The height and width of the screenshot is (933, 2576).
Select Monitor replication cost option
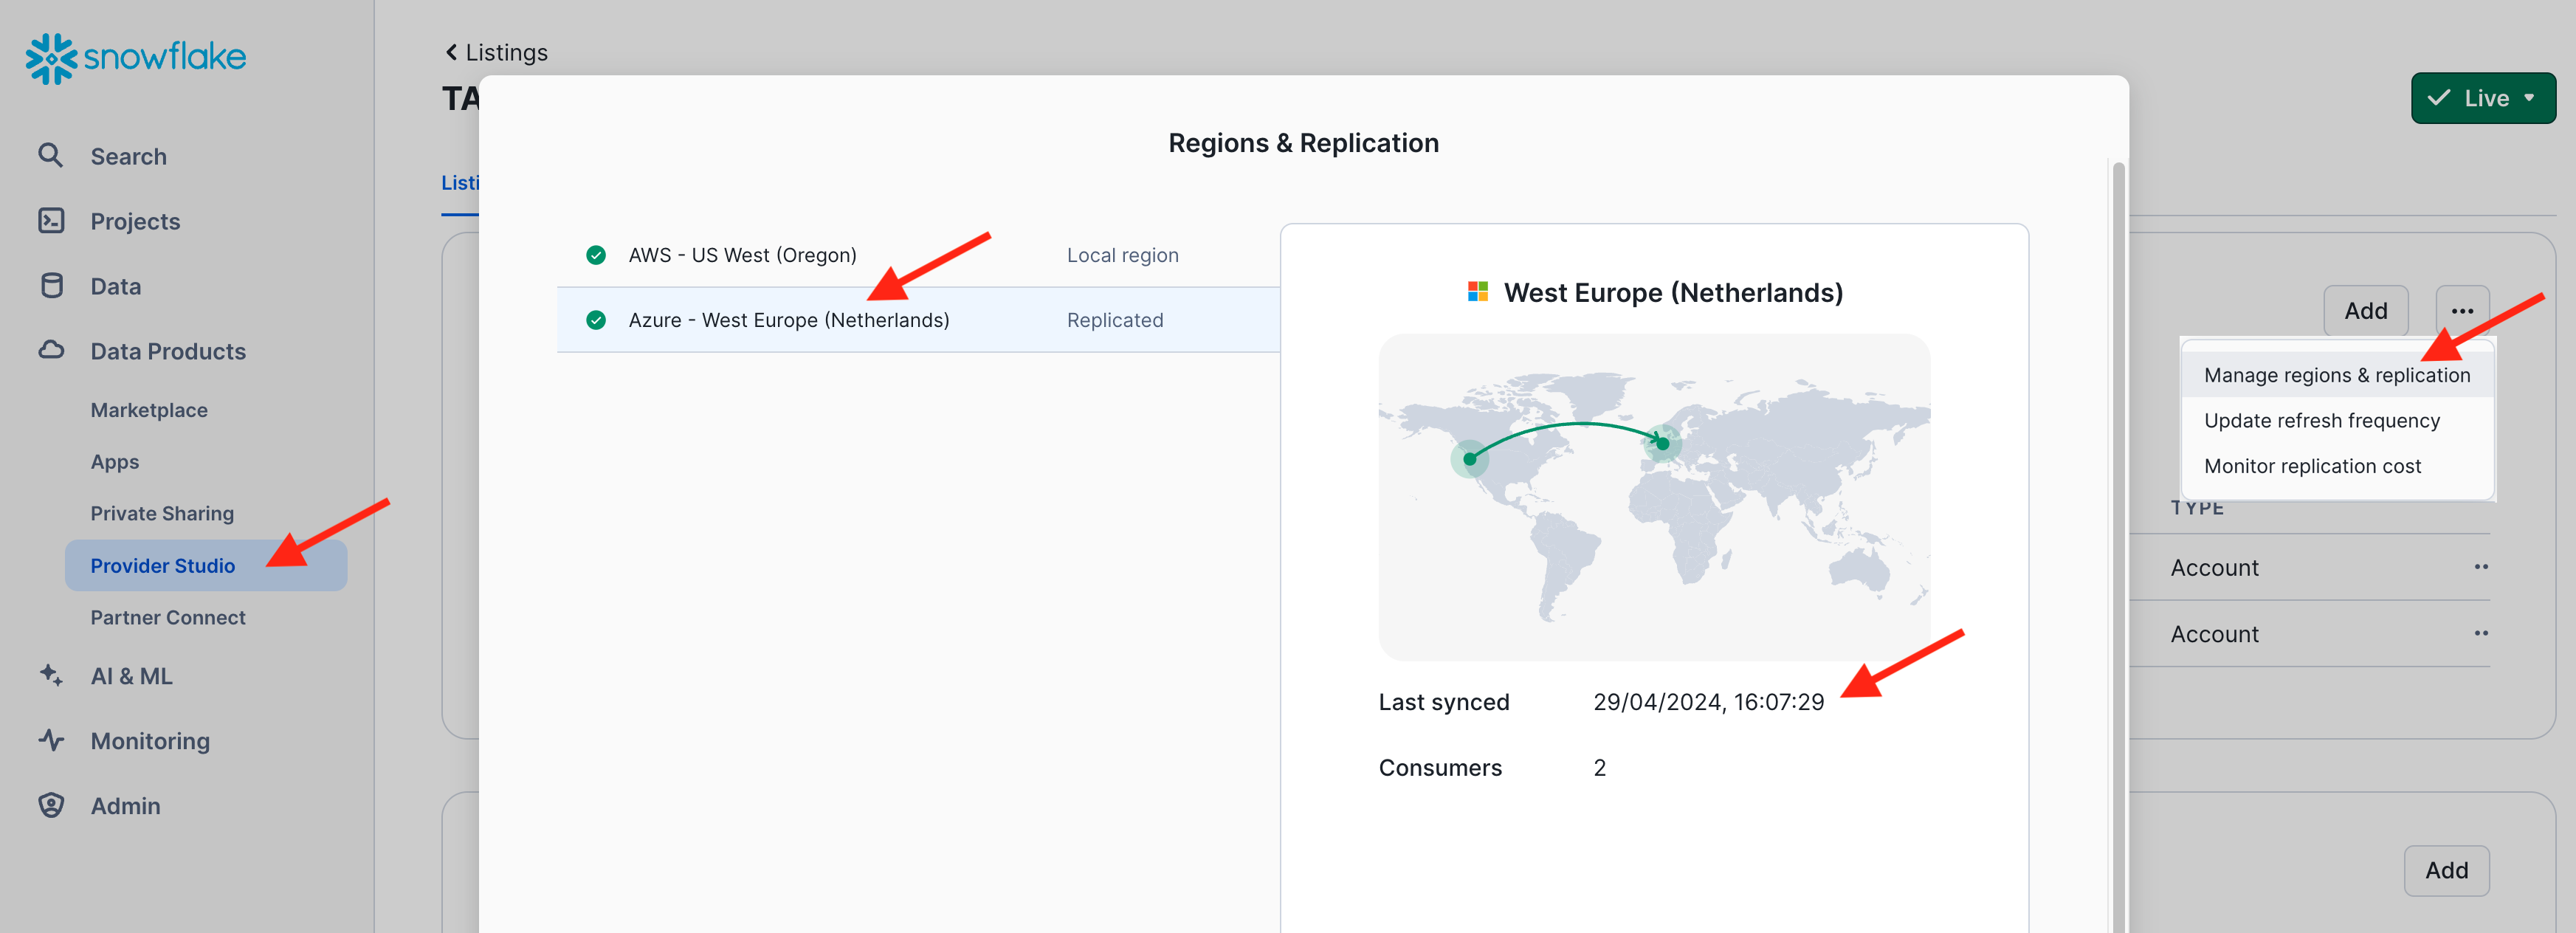2312,466
